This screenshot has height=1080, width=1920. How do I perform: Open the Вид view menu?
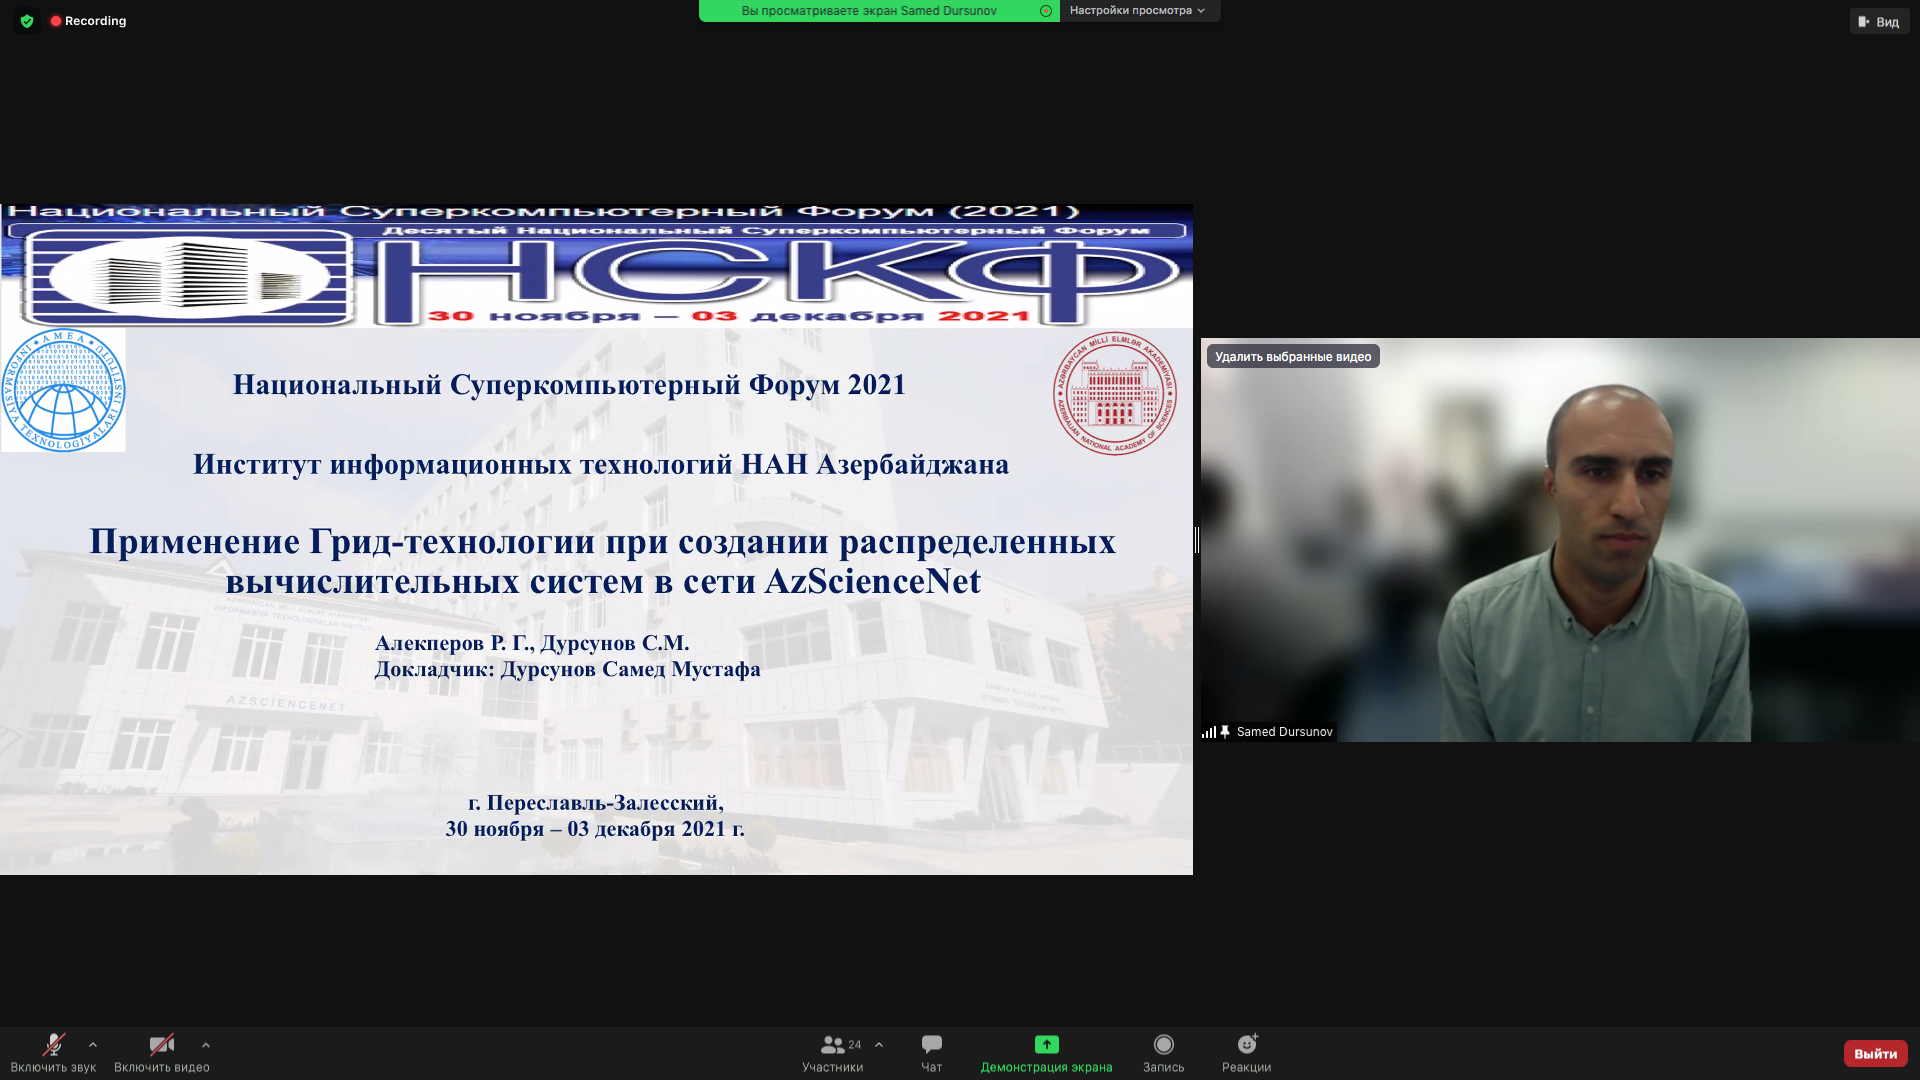(x=1879, y=22)
